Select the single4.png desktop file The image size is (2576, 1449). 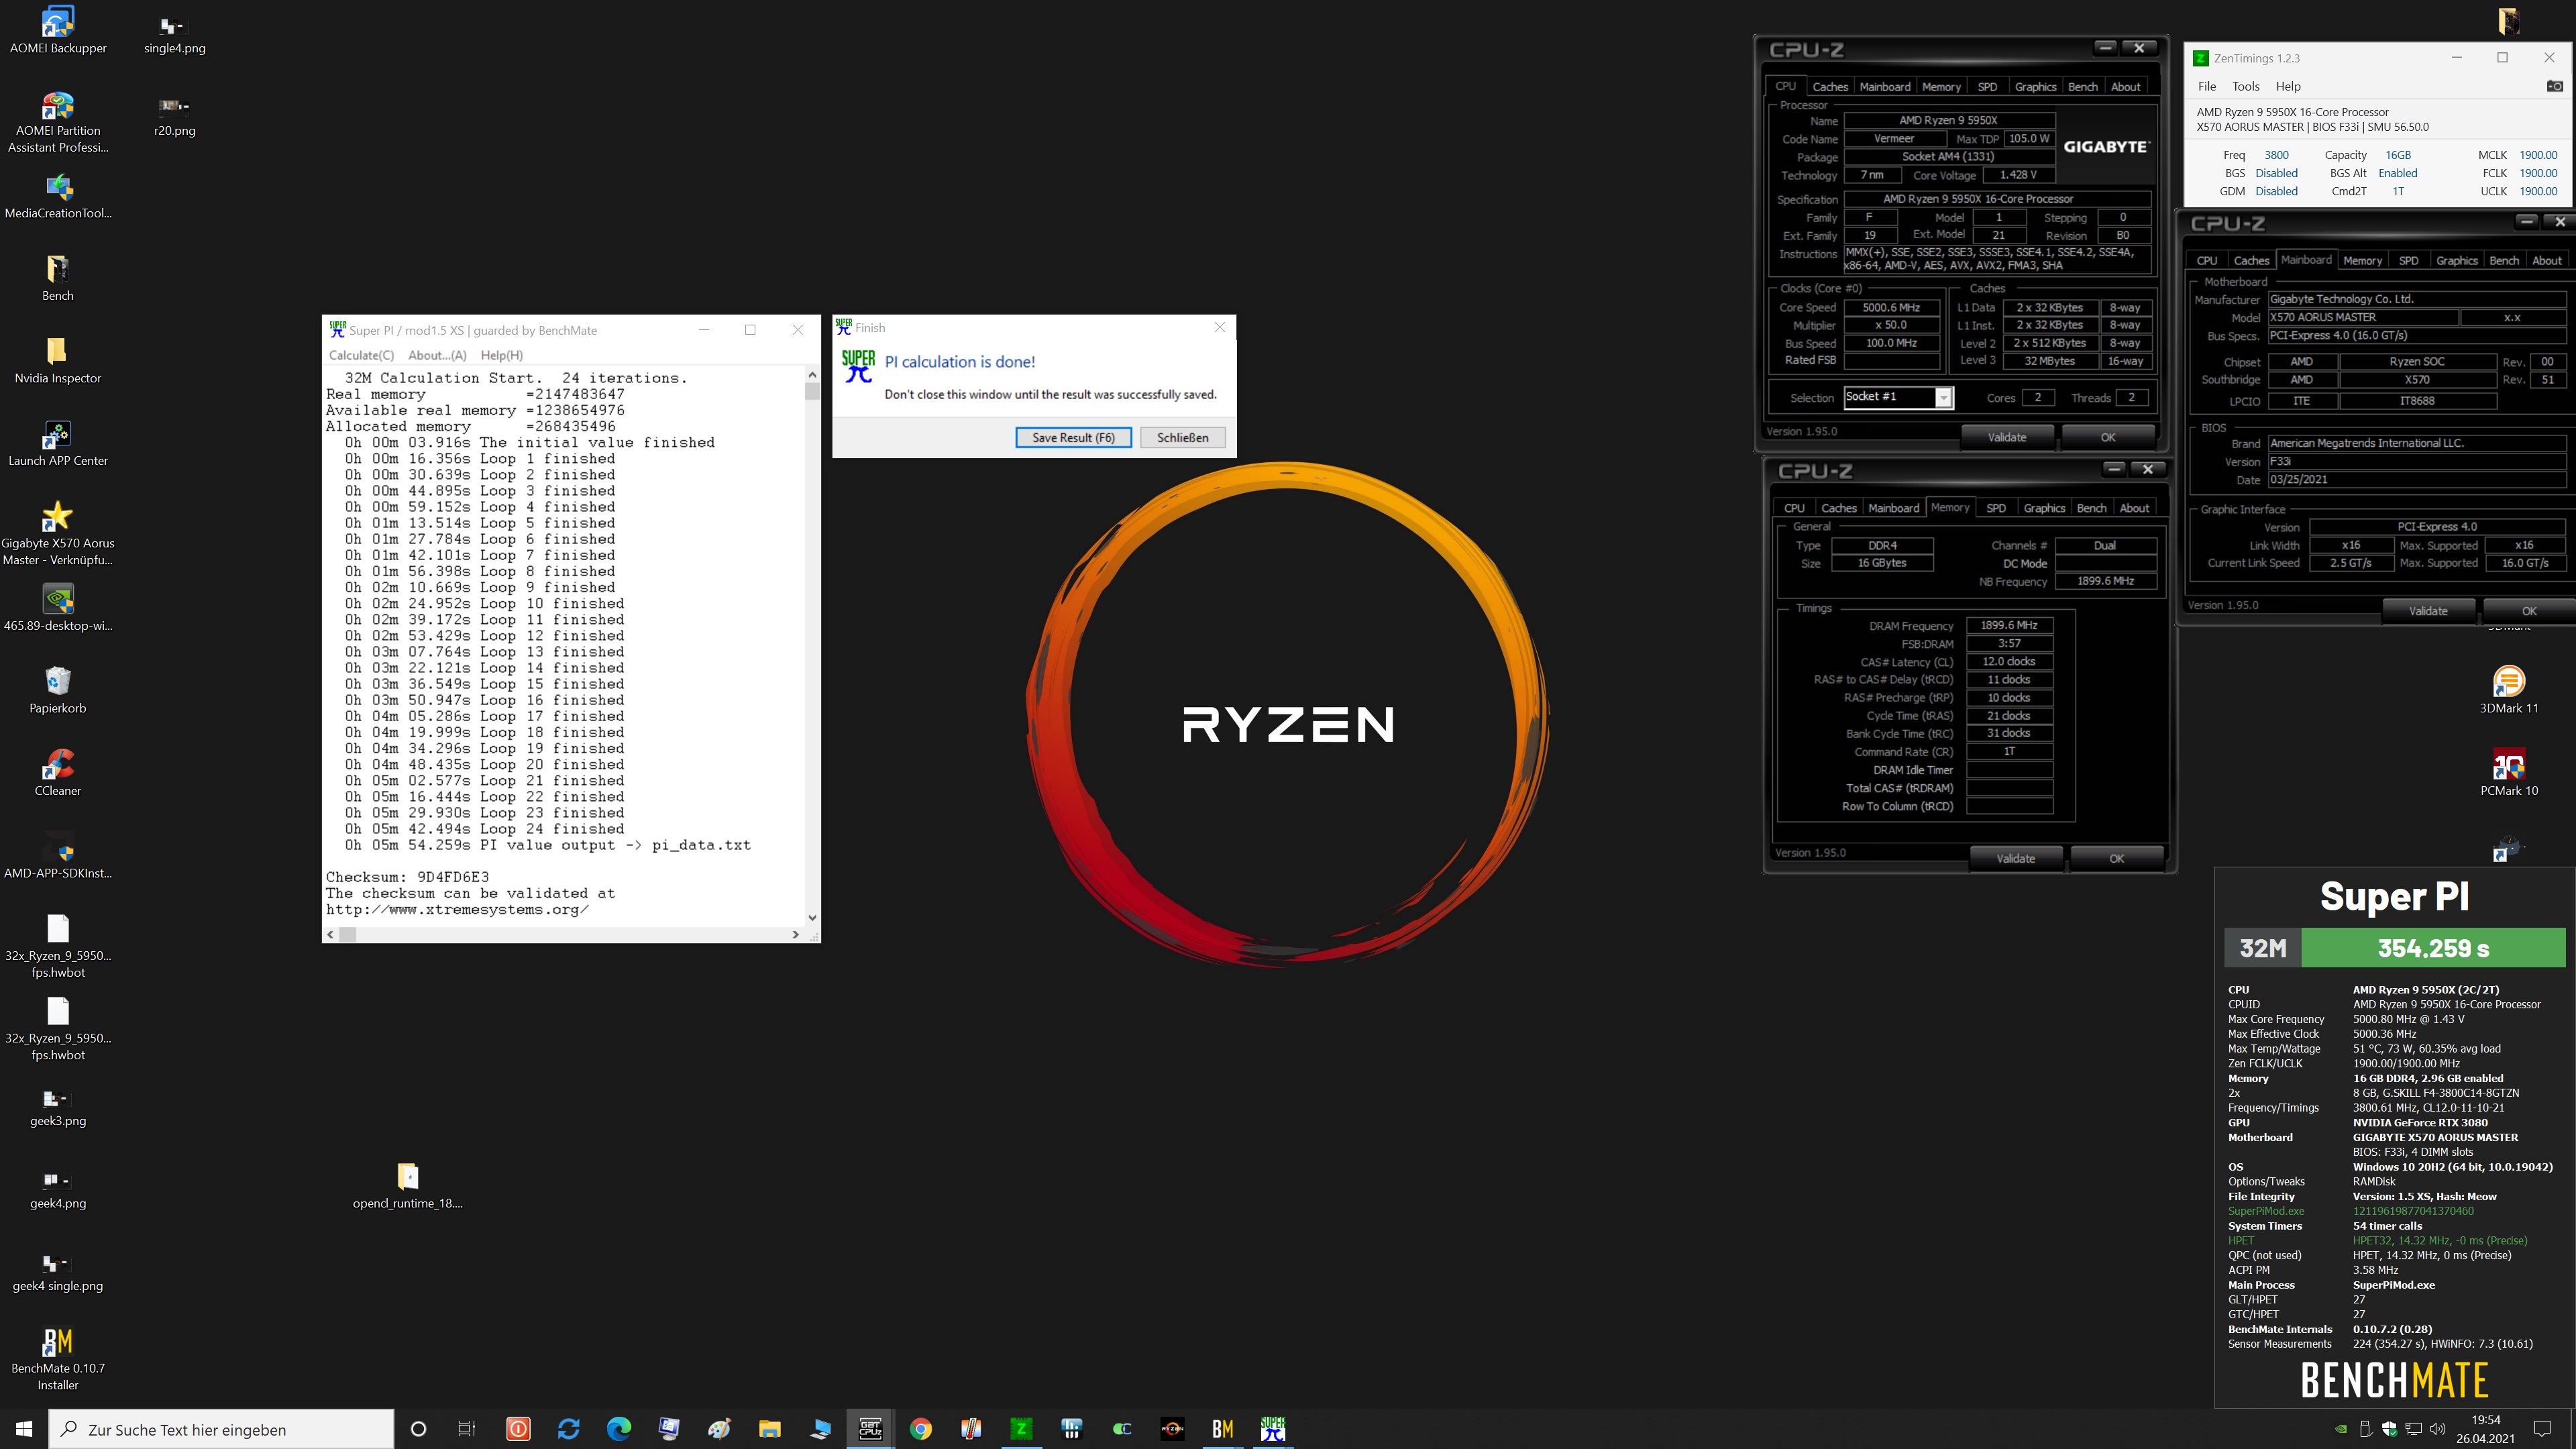175,35
